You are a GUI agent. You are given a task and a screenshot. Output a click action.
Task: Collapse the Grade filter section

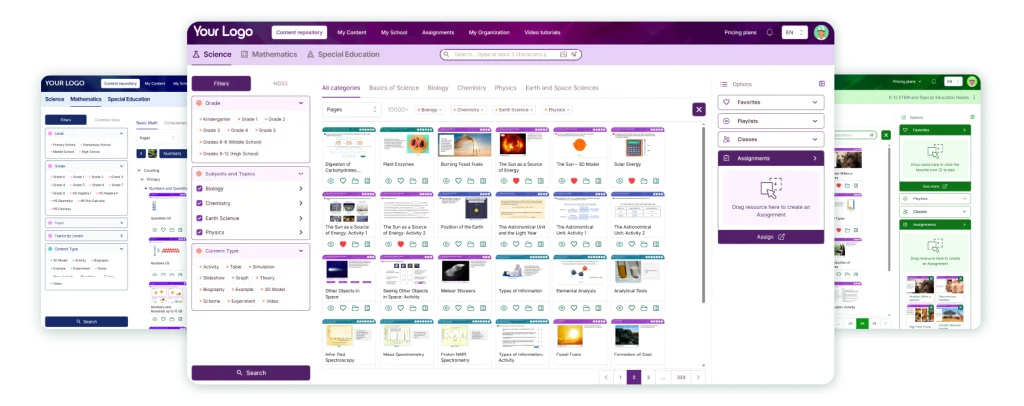[x=301, y=103]
